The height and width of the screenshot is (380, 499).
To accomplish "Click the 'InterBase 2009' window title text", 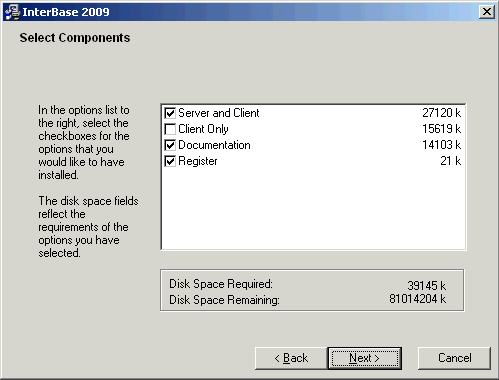I will click(x=66, y=12).
